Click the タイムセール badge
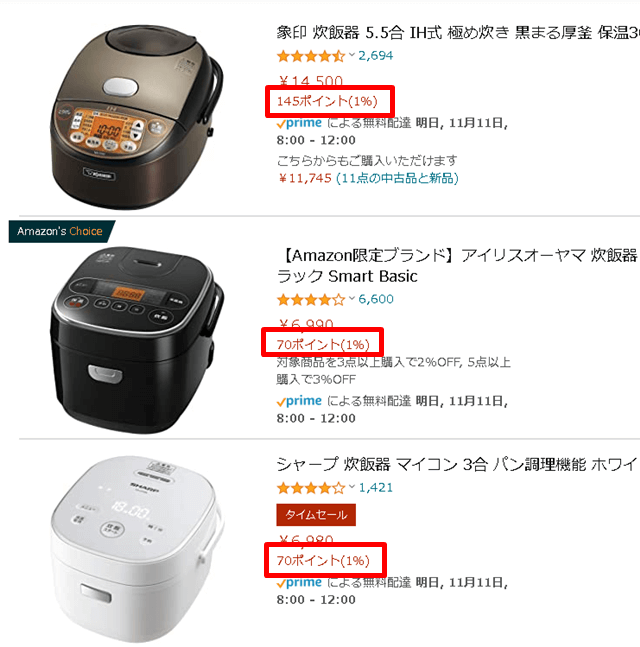640x647 pixels. pos(316,515)
